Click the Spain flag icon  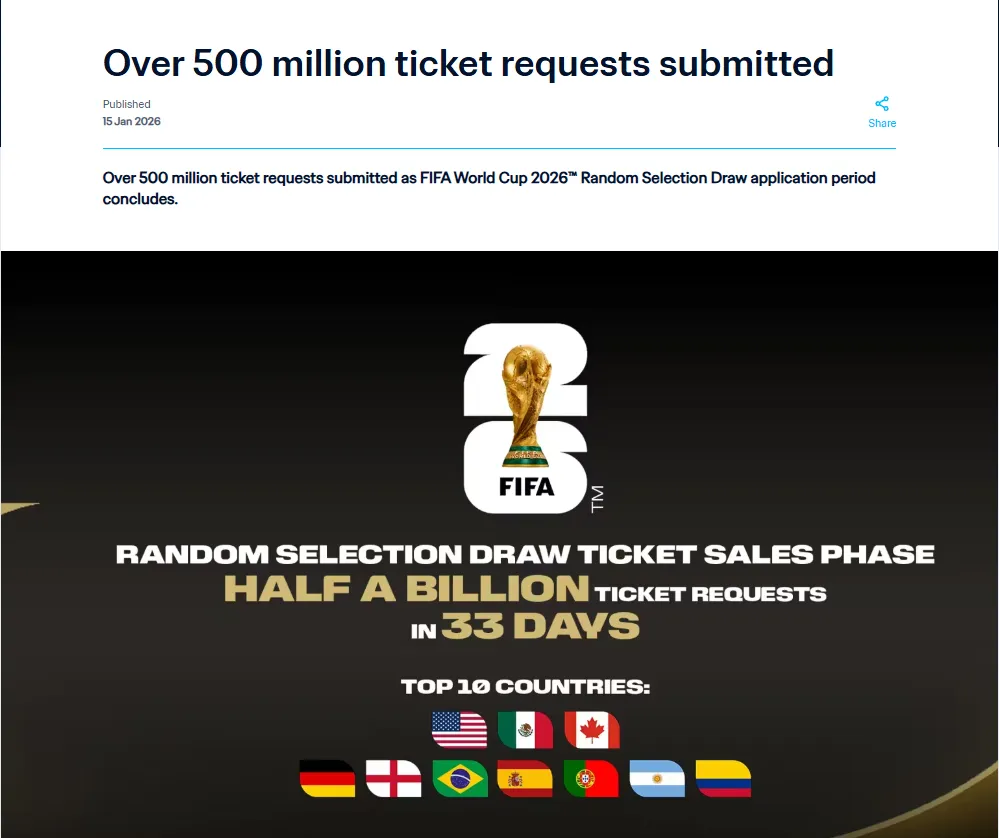[x=525, y=778]
